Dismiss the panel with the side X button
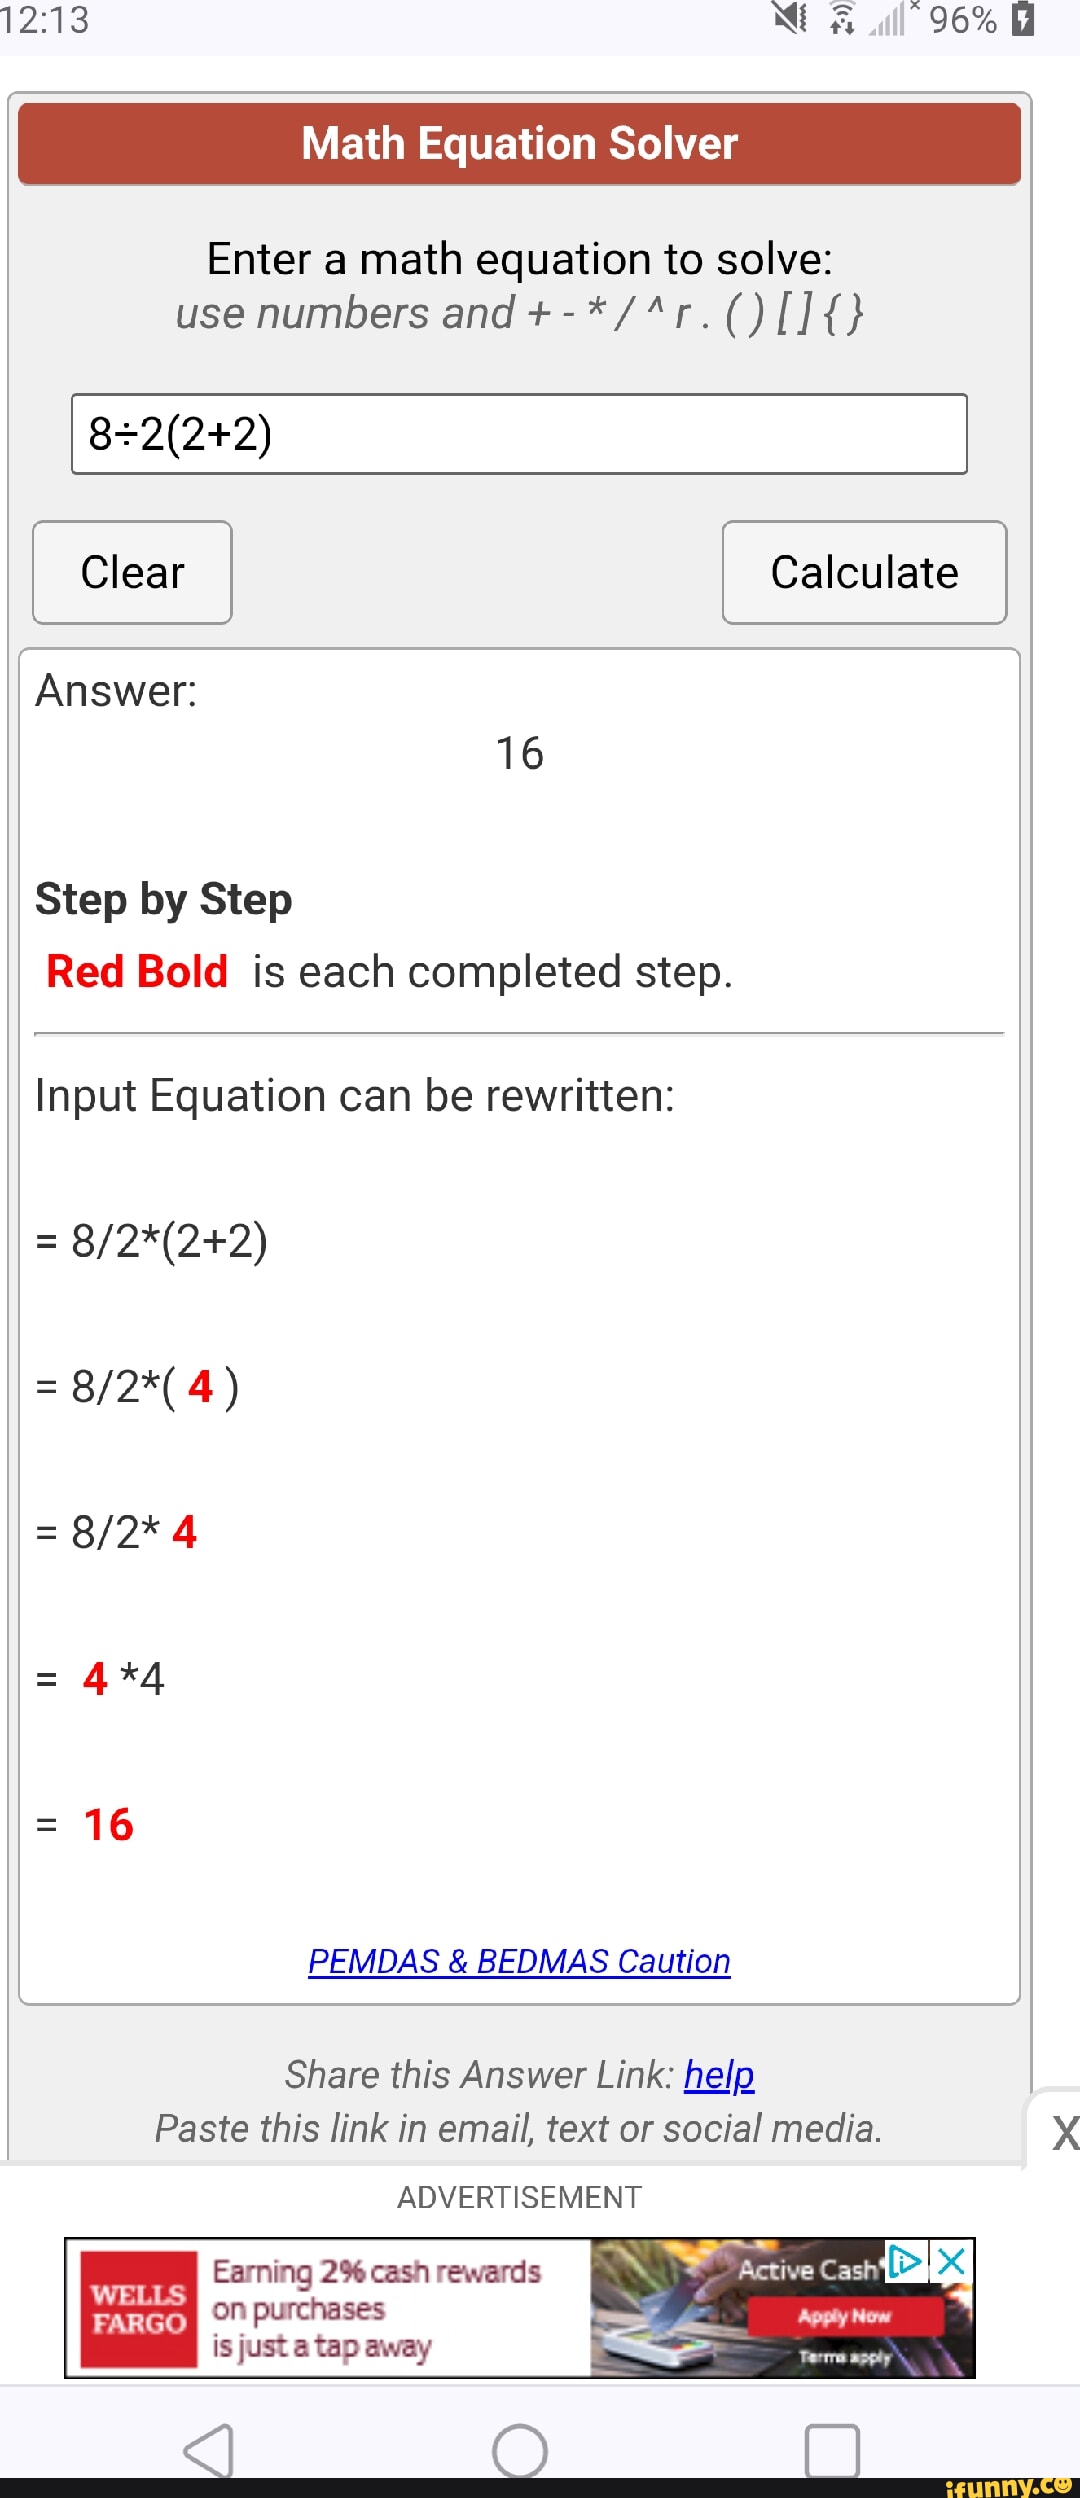 pos(1063,2133)
